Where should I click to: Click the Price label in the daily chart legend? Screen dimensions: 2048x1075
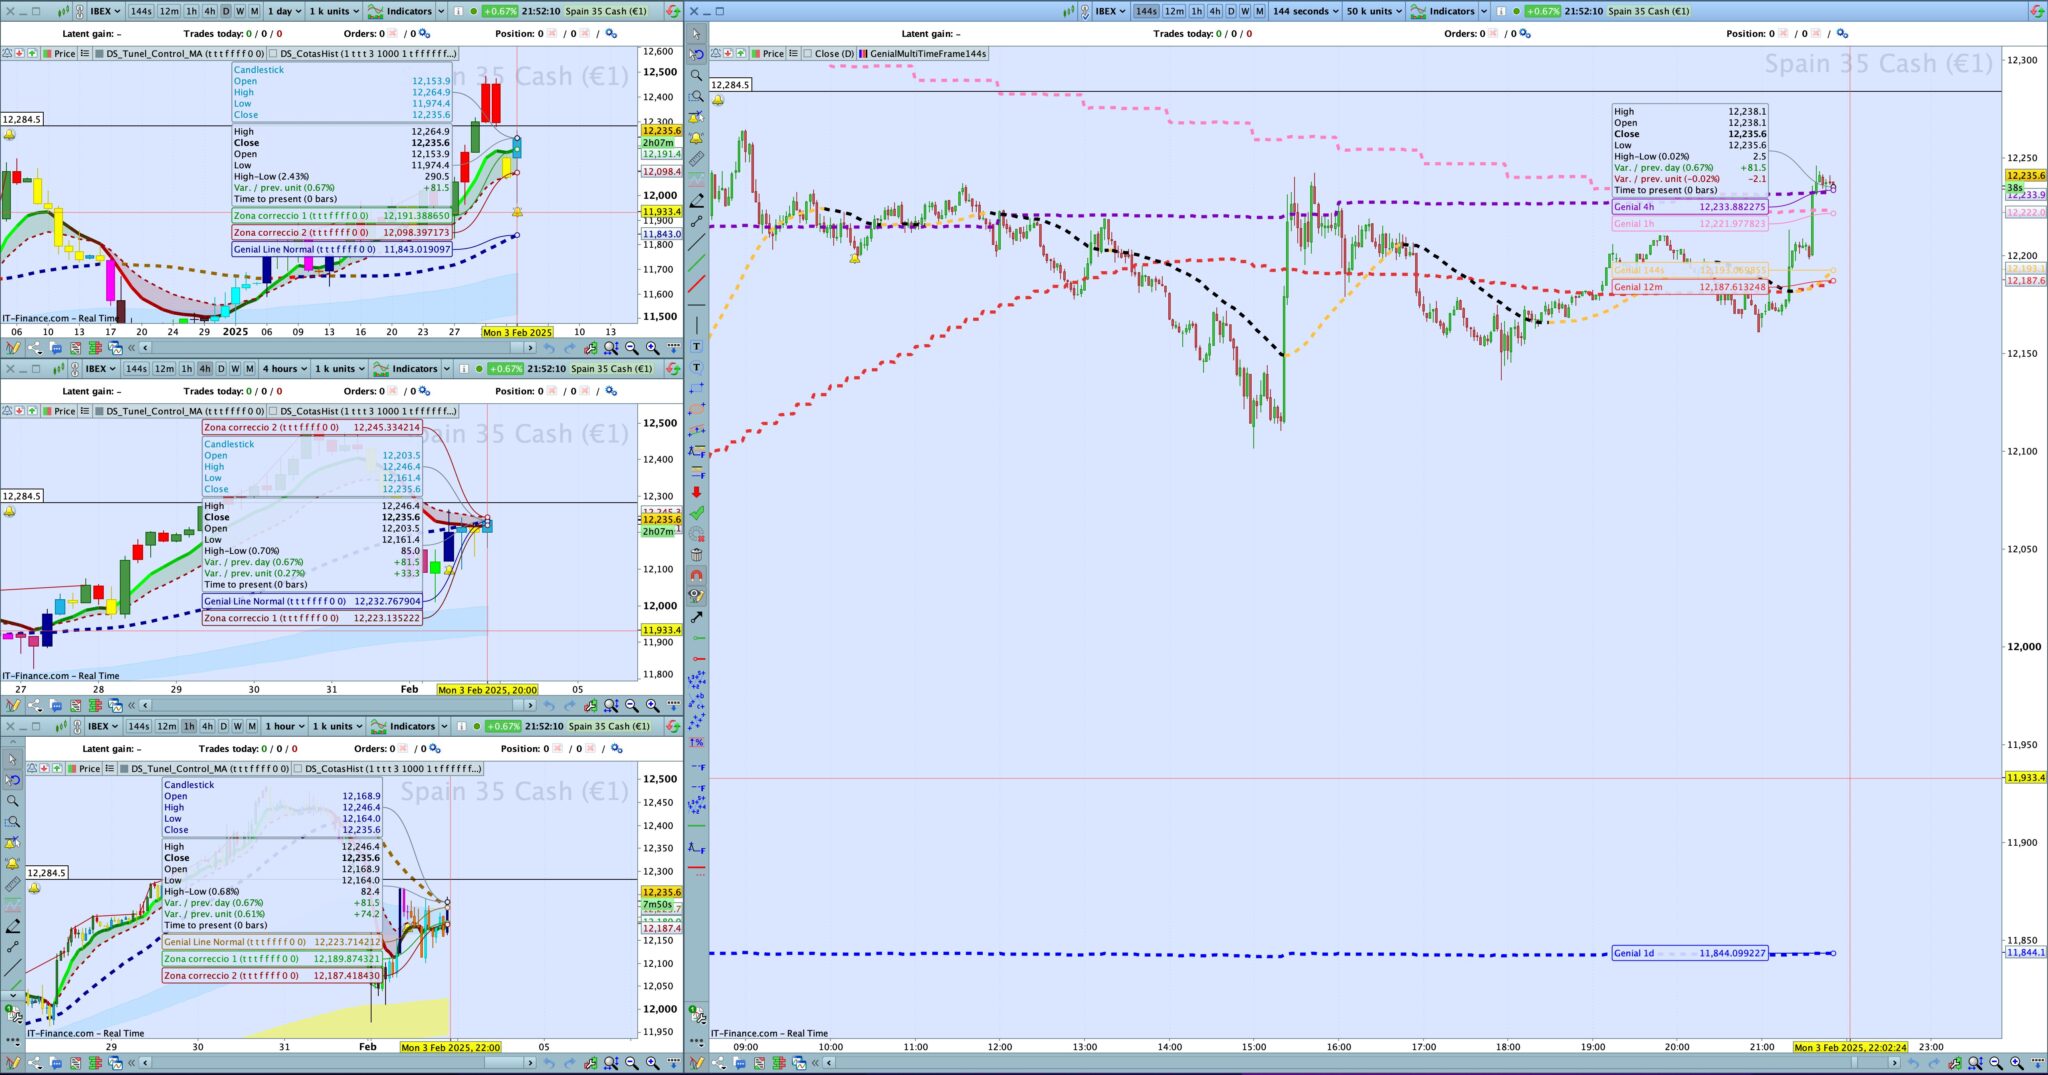click(64, 53)
